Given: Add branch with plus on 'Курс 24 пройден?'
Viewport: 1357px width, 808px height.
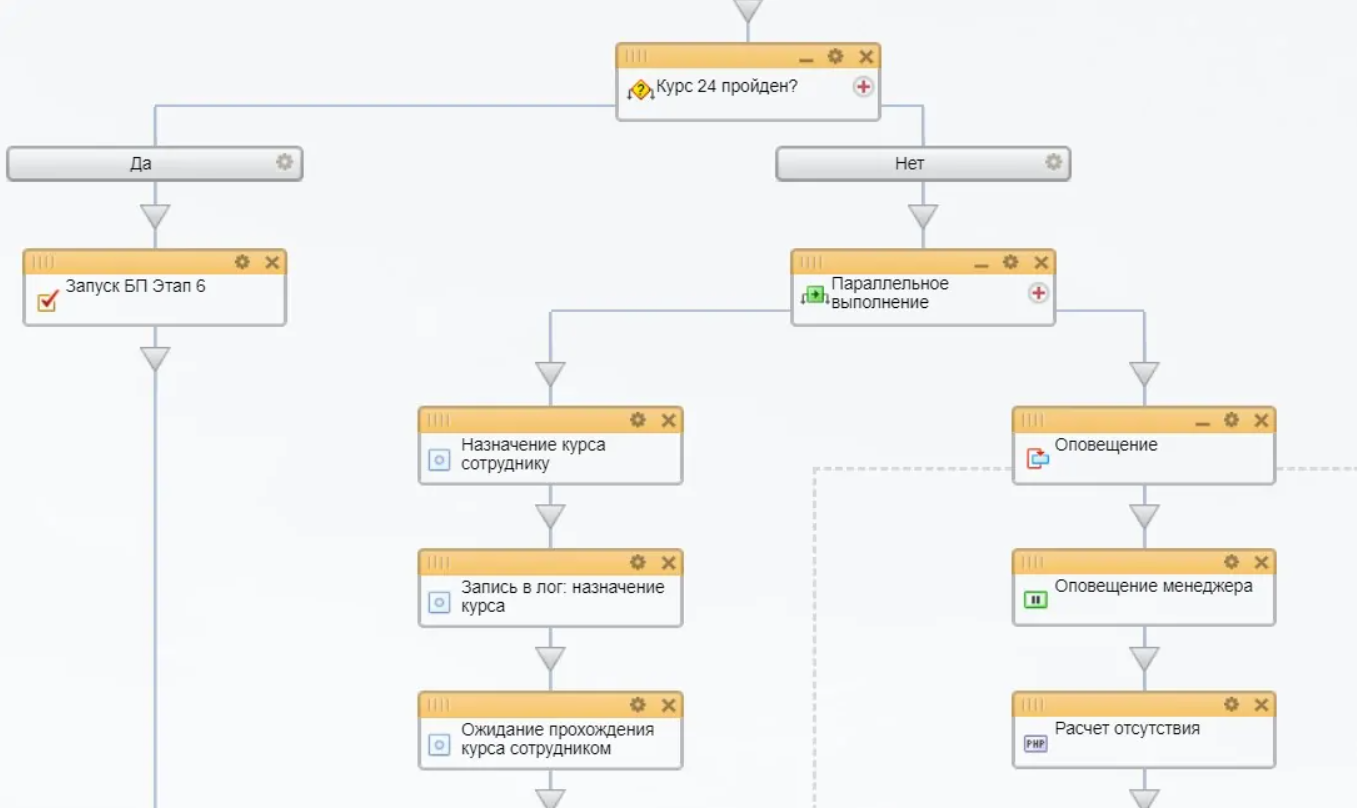Looking at the screenshot, I should pyautogui.click(x=863, y=87).
